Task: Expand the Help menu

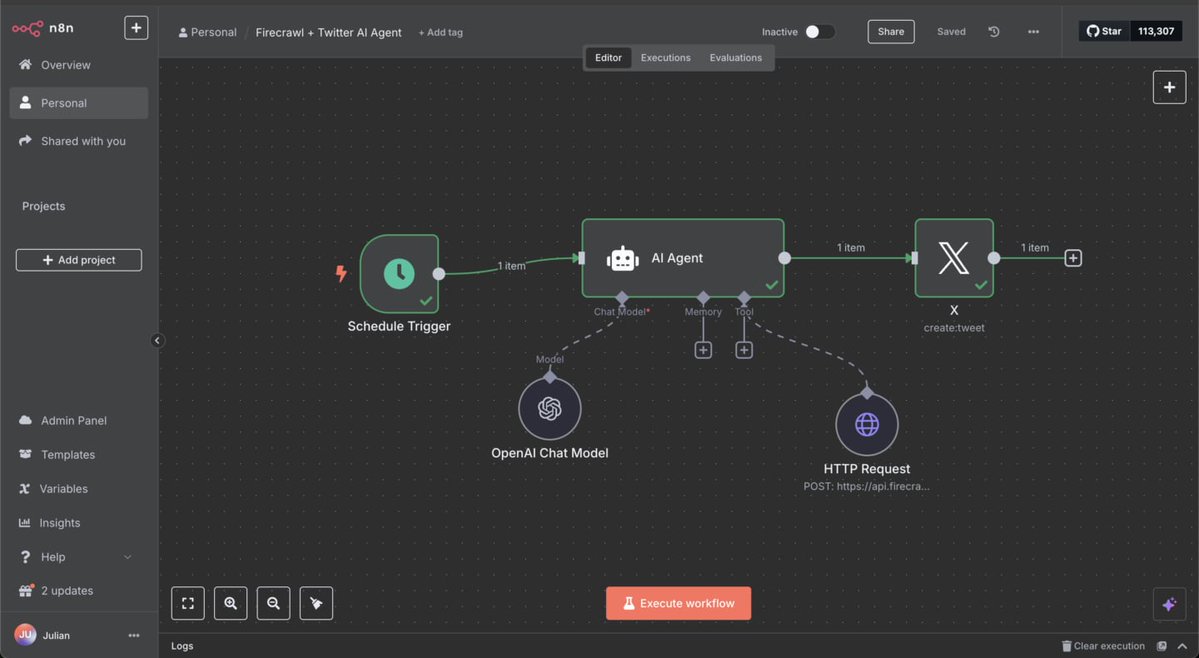Action: pyautogui.click(x=75, y=557)
